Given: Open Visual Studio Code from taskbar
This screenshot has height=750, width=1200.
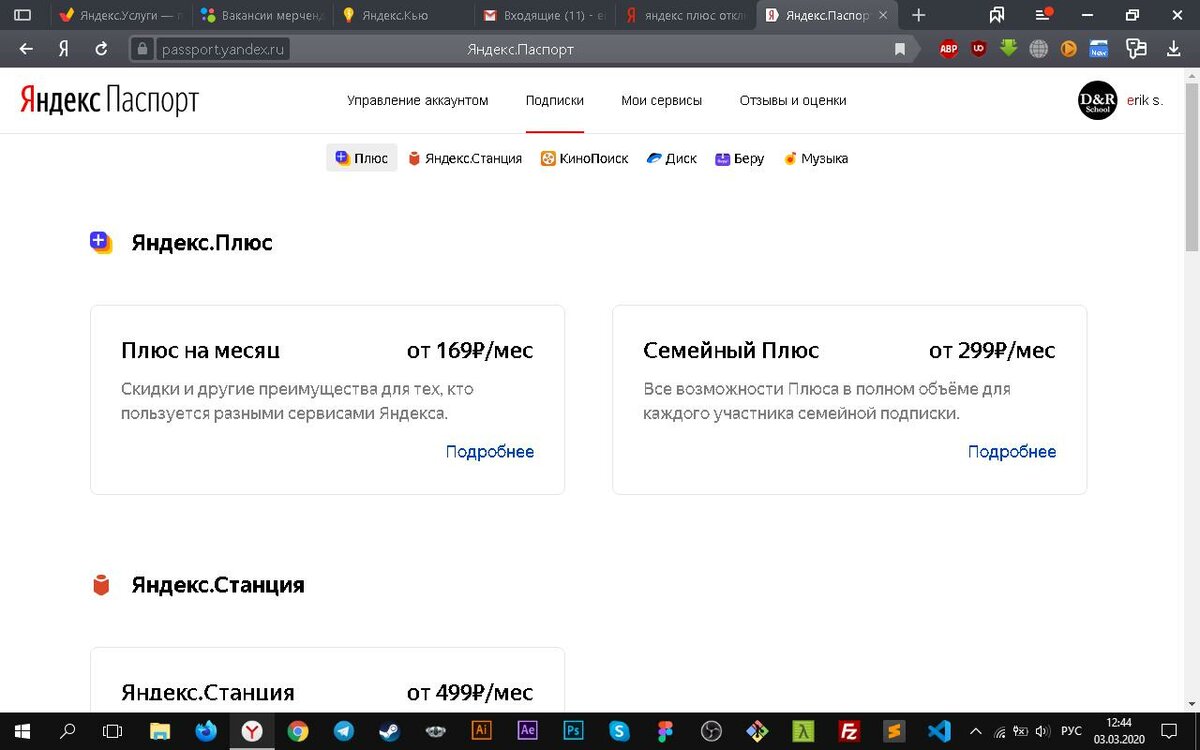Looking at the screenshot, I should (x=939, y=730).
